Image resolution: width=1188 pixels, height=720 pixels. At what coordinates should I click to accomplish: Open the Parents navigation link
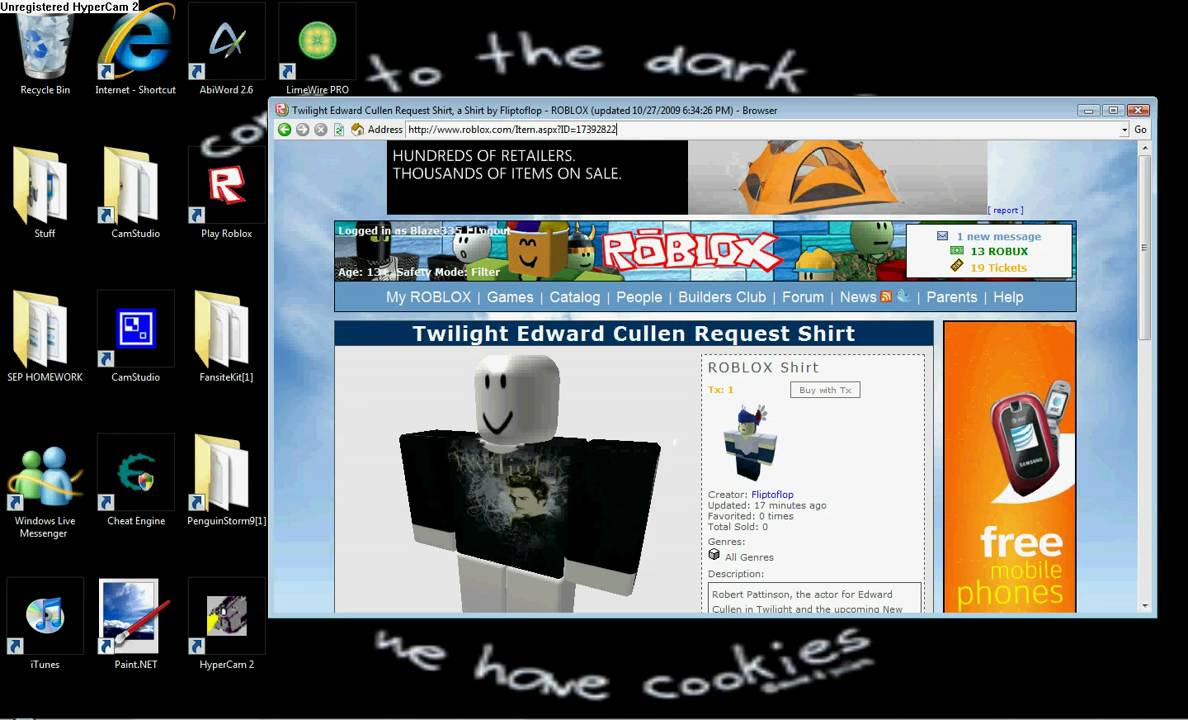(952, 297)
